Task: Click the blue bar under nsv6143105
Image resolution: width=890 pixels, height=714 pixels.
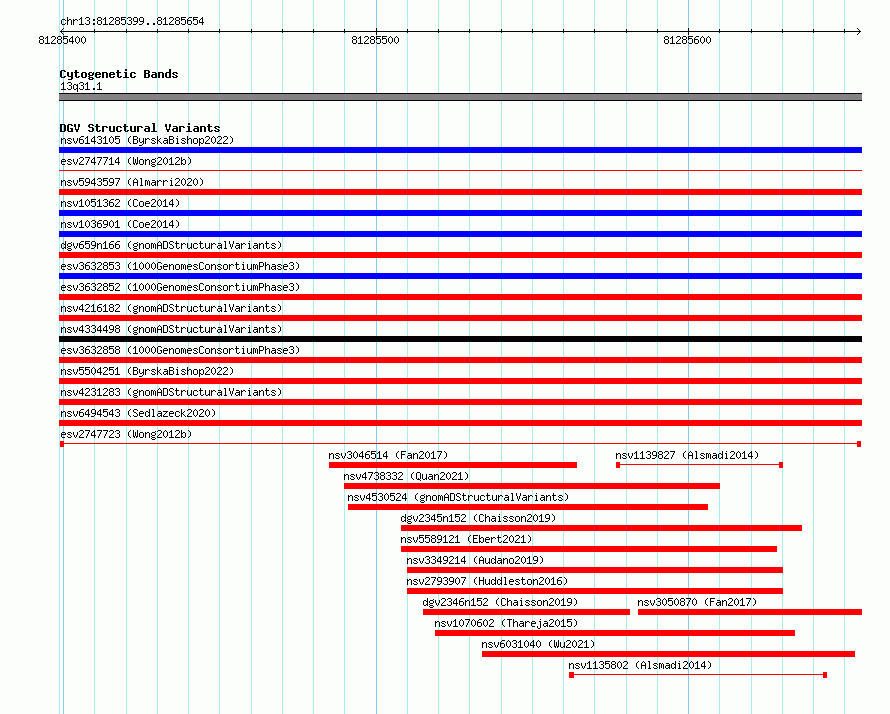Action: 460,150
